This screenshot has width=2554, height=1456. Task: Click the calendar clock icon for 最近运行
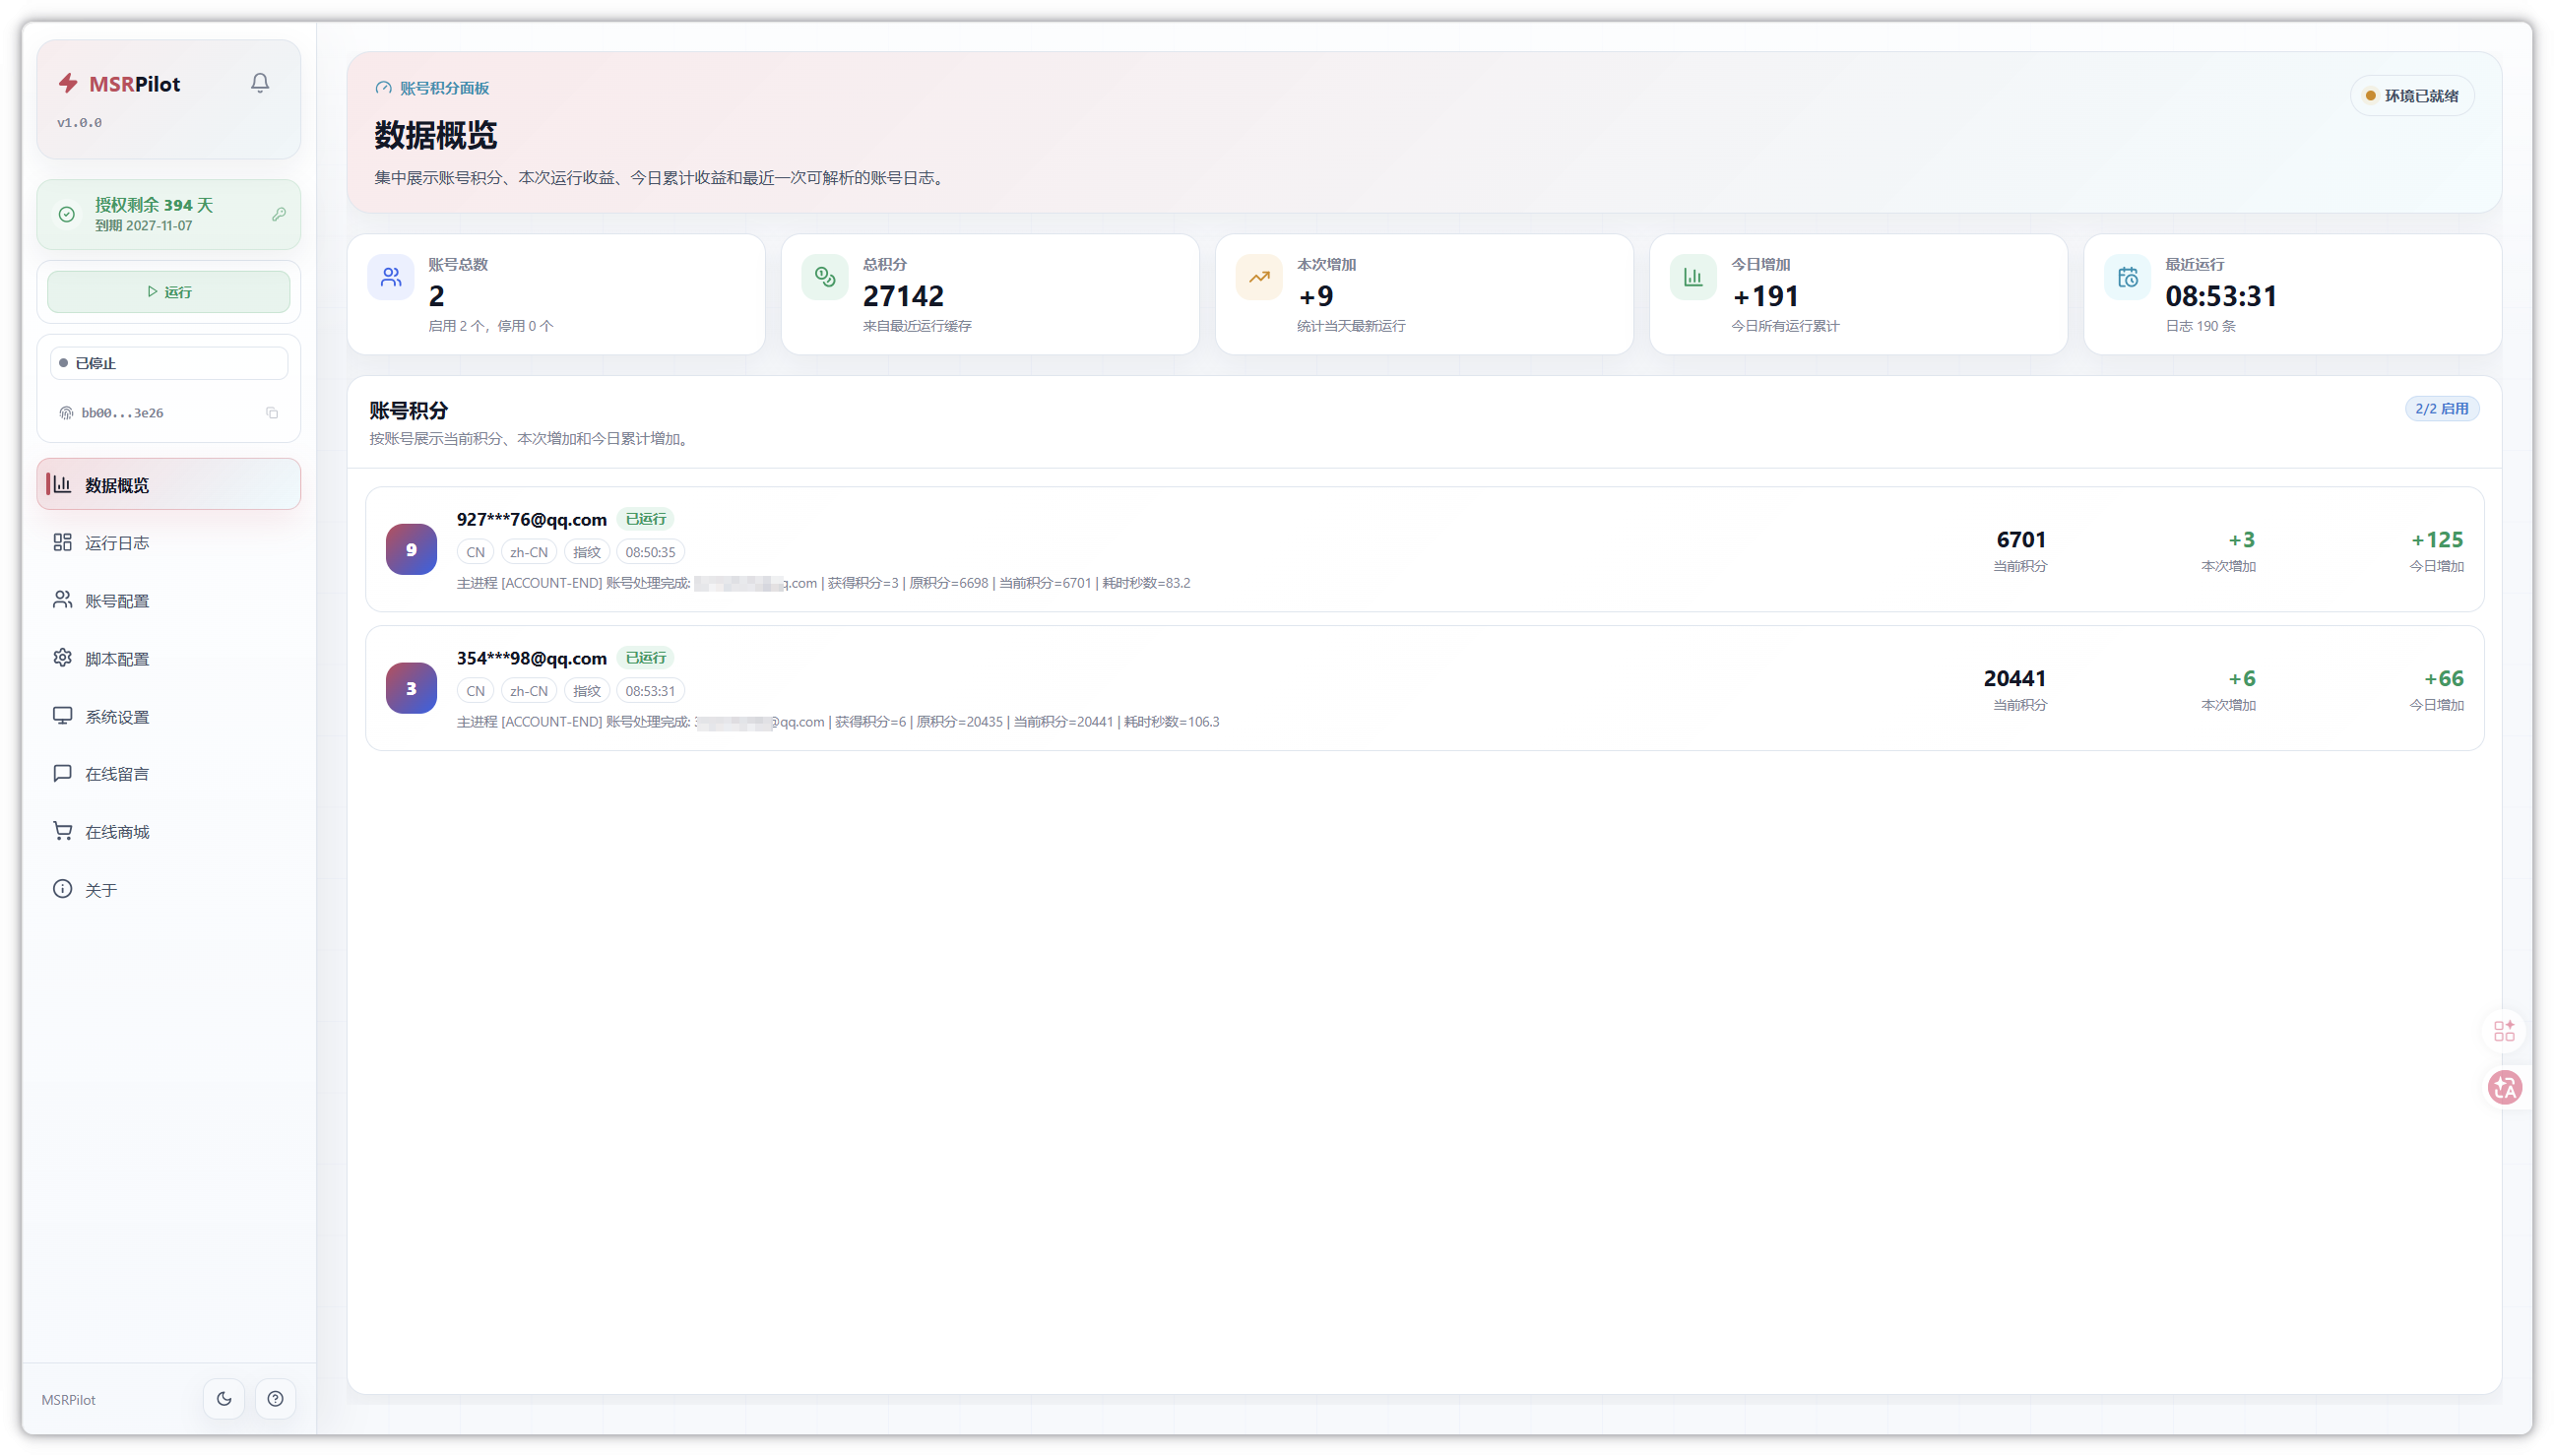2127,277
